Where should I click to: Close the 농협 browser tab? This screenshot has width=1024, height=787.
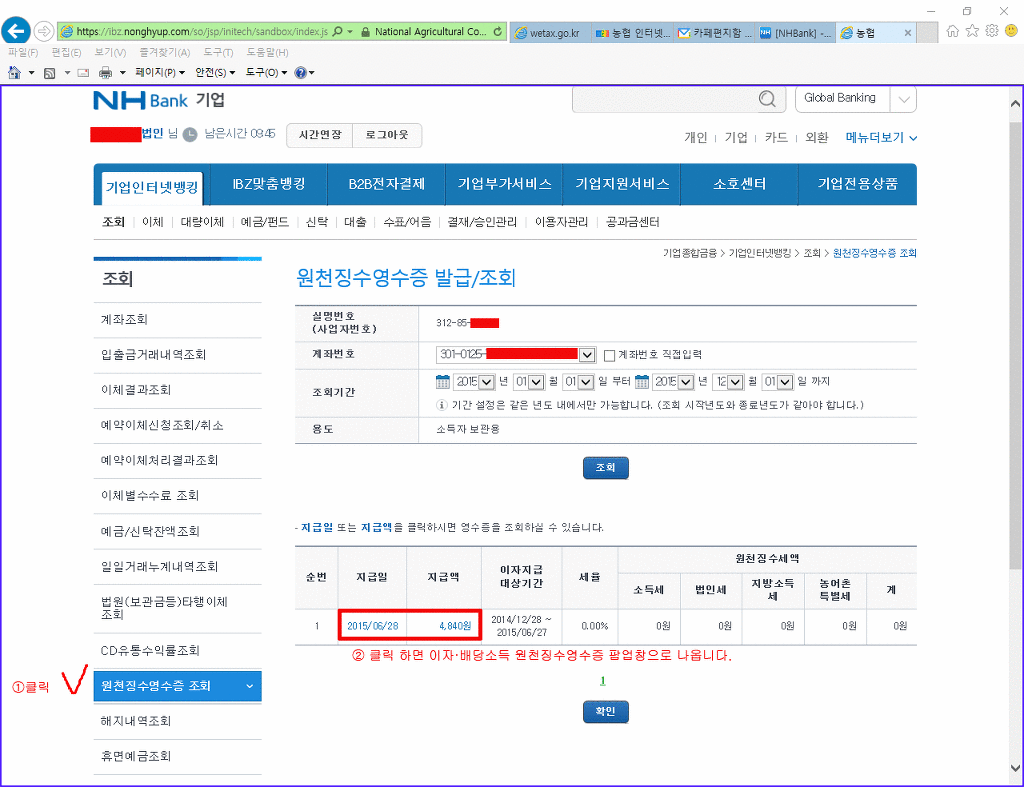[x=908, y=33]
